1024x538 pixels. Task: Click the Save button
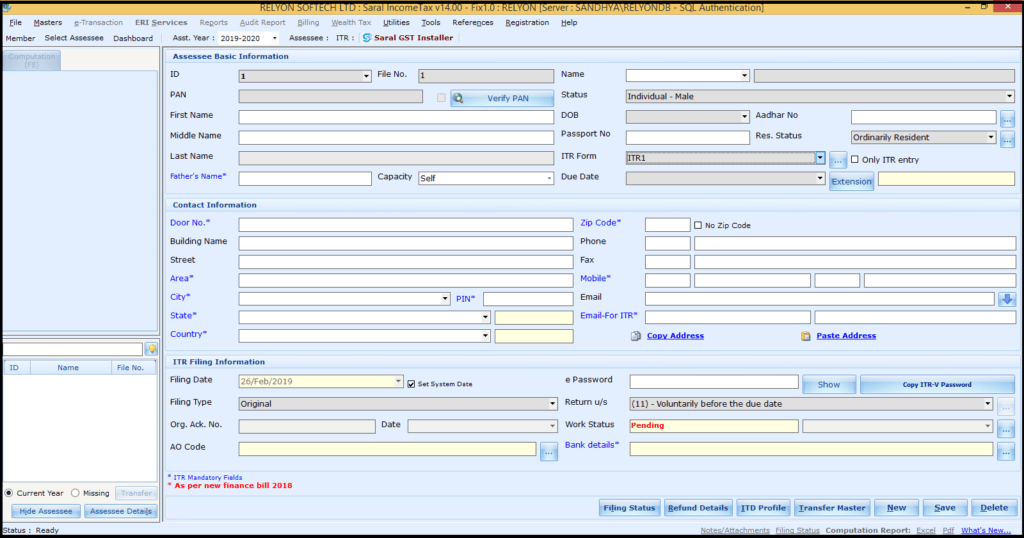[x=944, y=508]
